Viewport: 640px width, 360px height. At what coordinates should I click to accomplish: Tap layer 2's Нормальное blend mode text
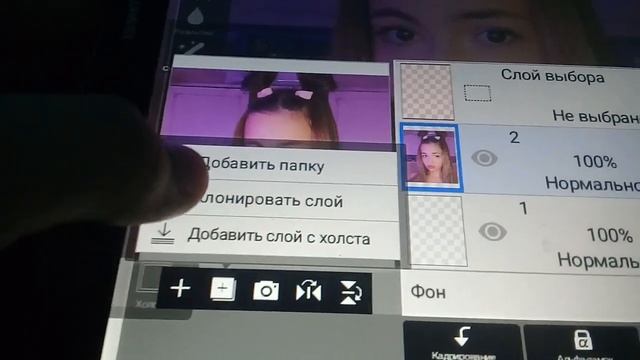pyautogui.click(x=593, y=184)
